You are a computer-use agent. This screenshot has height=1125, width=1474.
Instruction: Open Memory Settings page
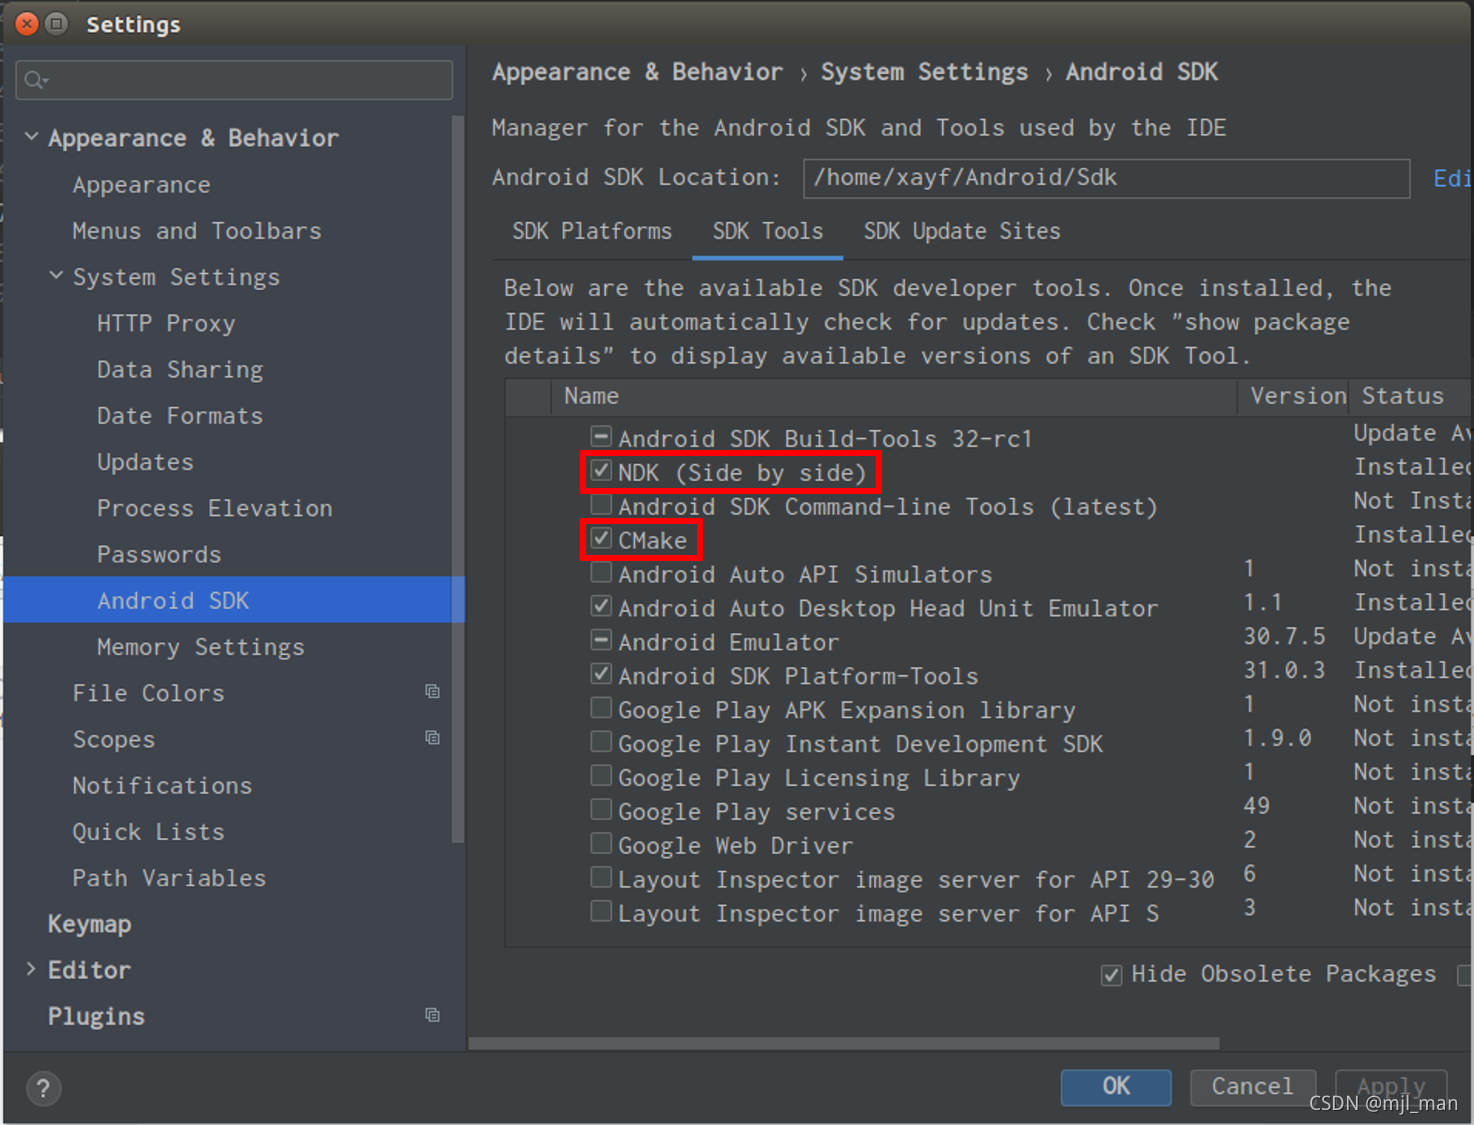[201, 647]
